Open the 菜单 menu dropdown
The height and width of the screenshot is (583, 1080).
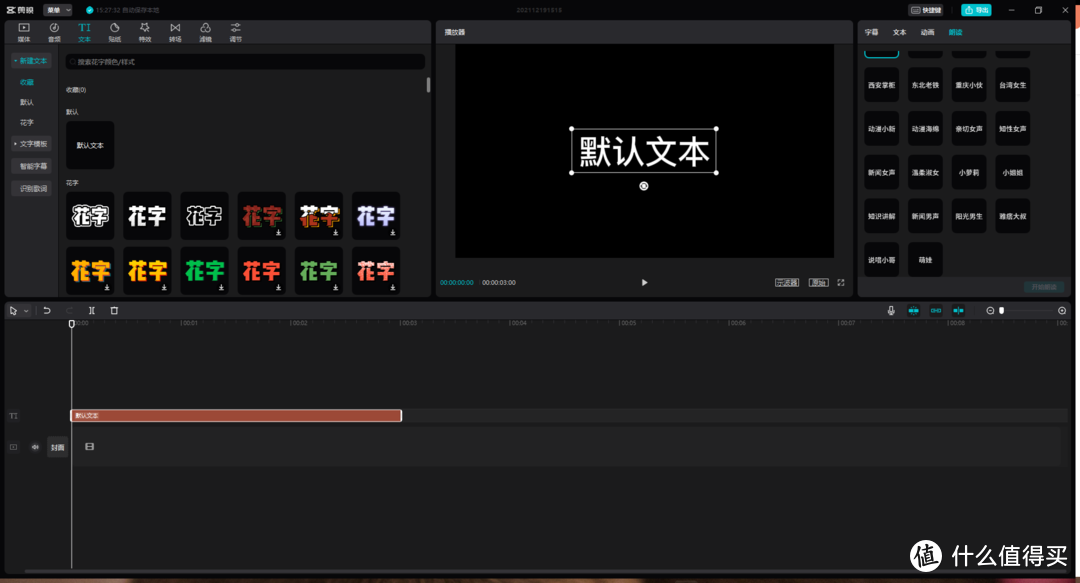pos(58,10)
